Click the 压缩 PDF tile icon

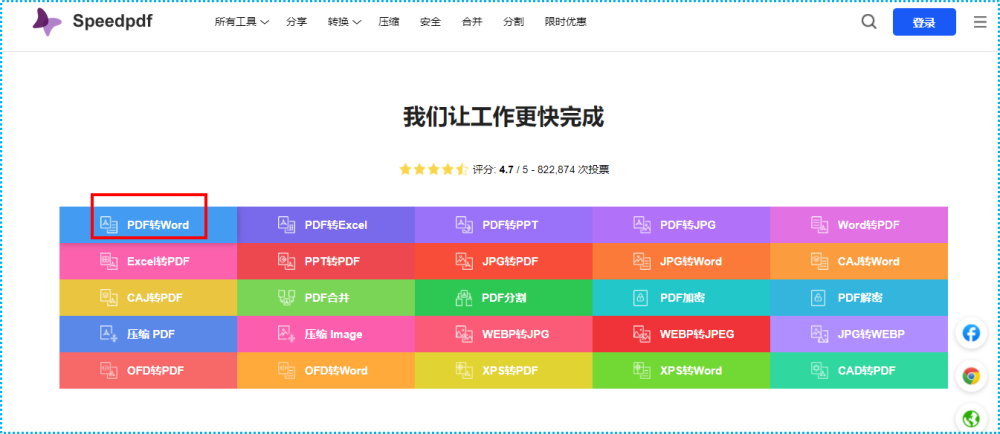pyautogui.click(x=109, y=333)
